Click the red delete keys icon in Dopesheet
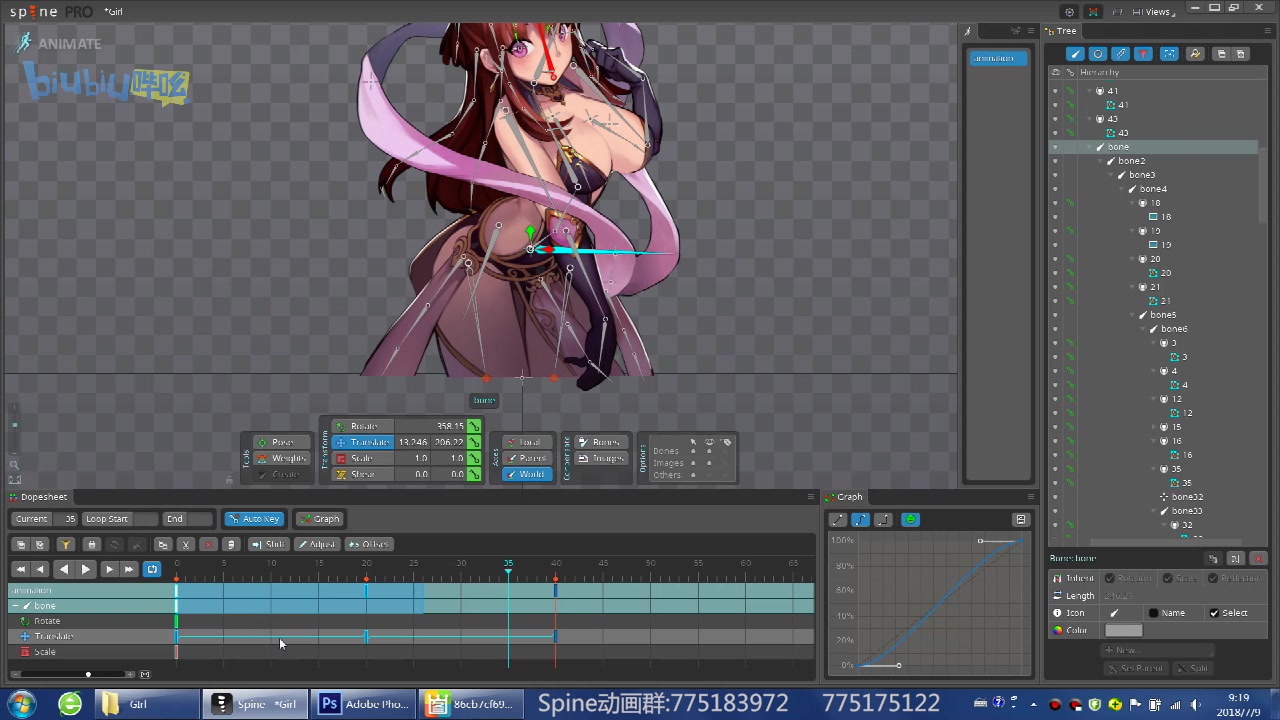Screen dimensions: 1280x720 click(x=208, y=545)
